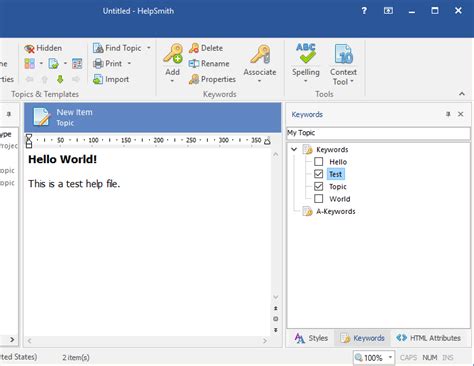Viewport: 474px width, 366px height.
Task: Open Find Topic tool
Action: click(117, 48)
